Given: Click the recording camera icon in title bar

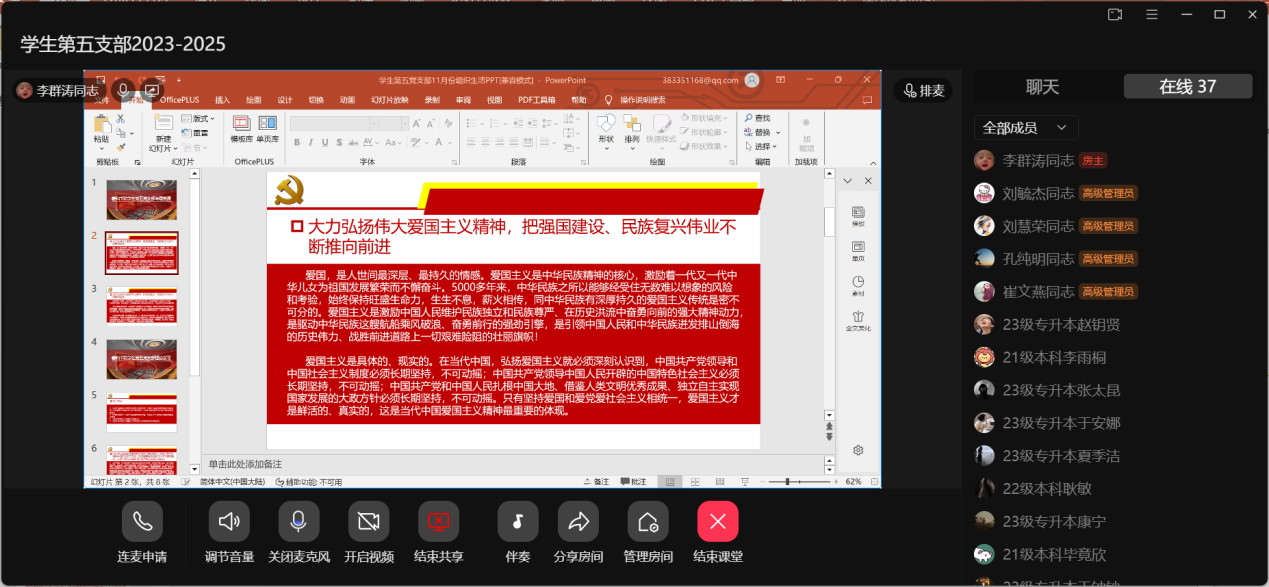Looking at the screenshot, I should click(x=1115, y=14).
